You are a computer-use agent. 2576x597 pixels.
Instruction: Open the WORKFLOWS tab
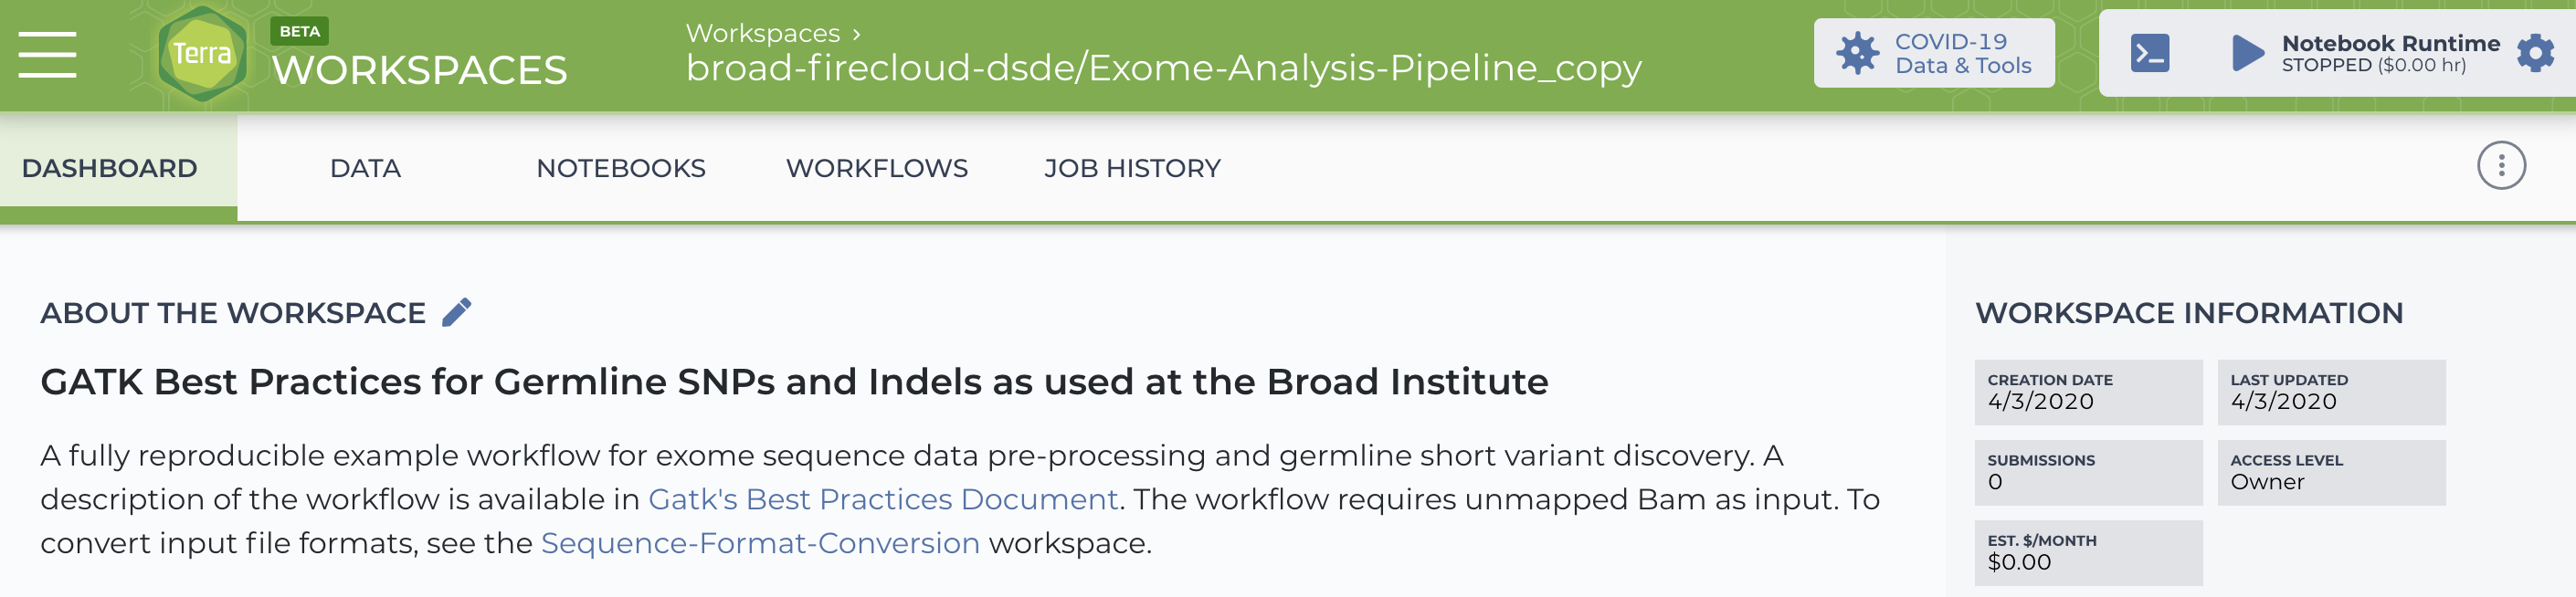pos(877,168)
